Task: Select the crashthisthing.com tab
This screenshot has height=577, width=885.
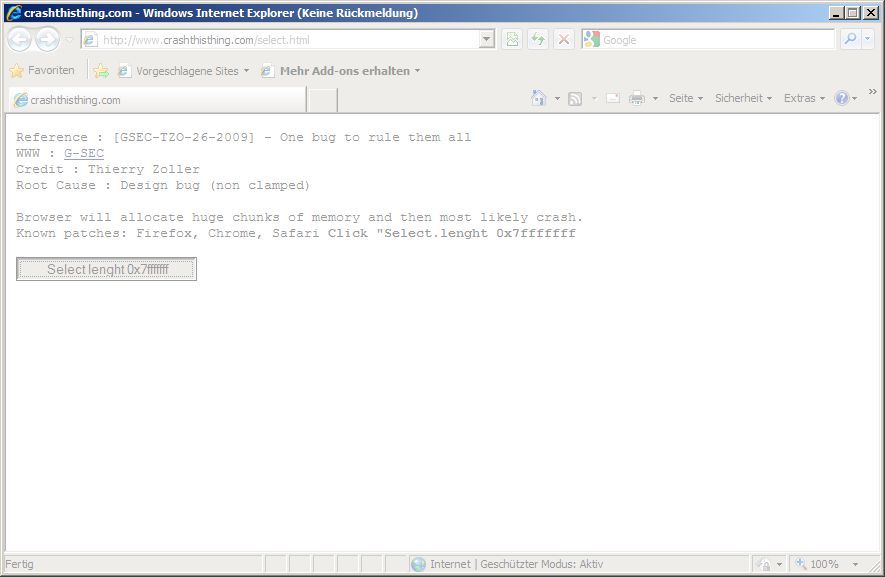Action: pyautogui.click(x=157, y=100)
